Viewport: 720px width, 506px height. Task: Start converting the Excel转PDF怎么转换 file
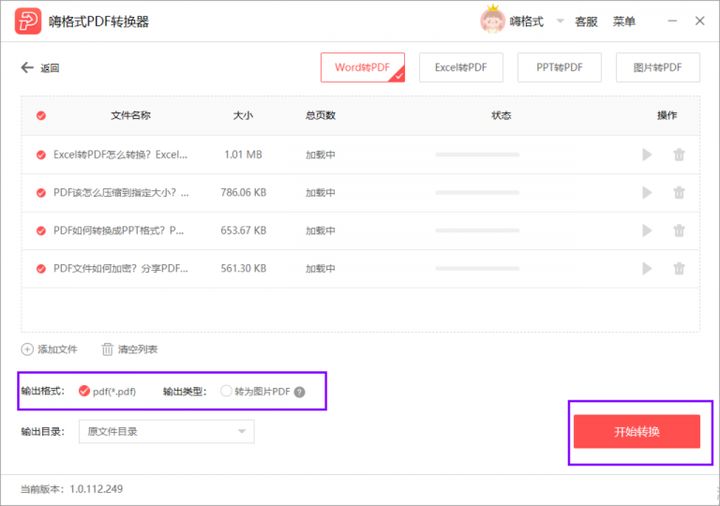[x=647, y=155]
